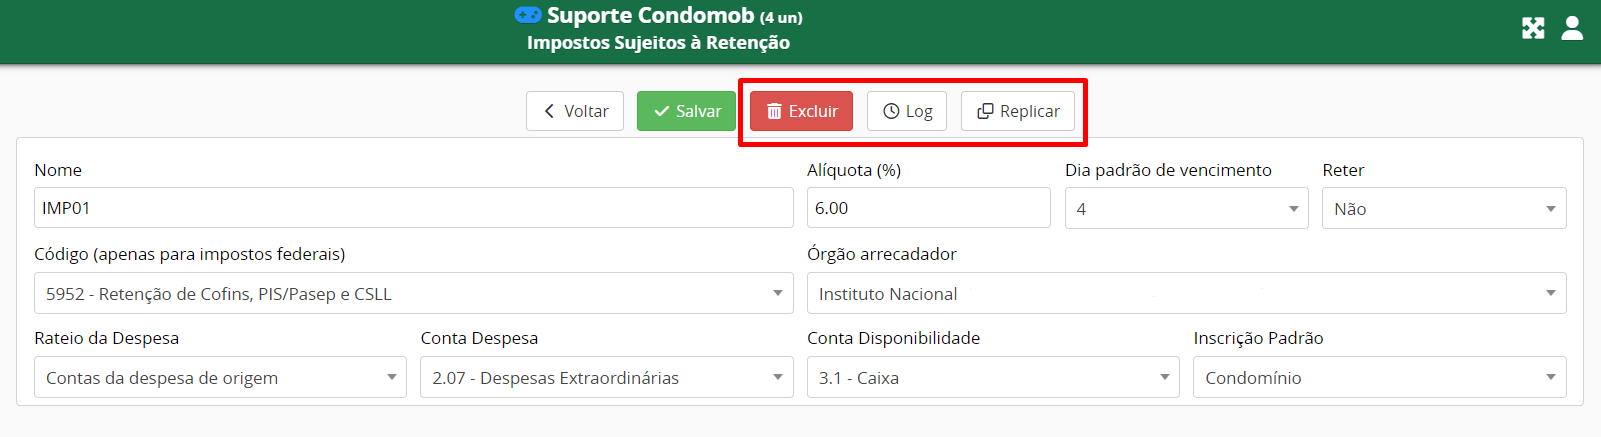The height and width of the screenshot is (437, 1601).
Task: Click the Alíquota (%) input field
Action: tap(928, 207)
